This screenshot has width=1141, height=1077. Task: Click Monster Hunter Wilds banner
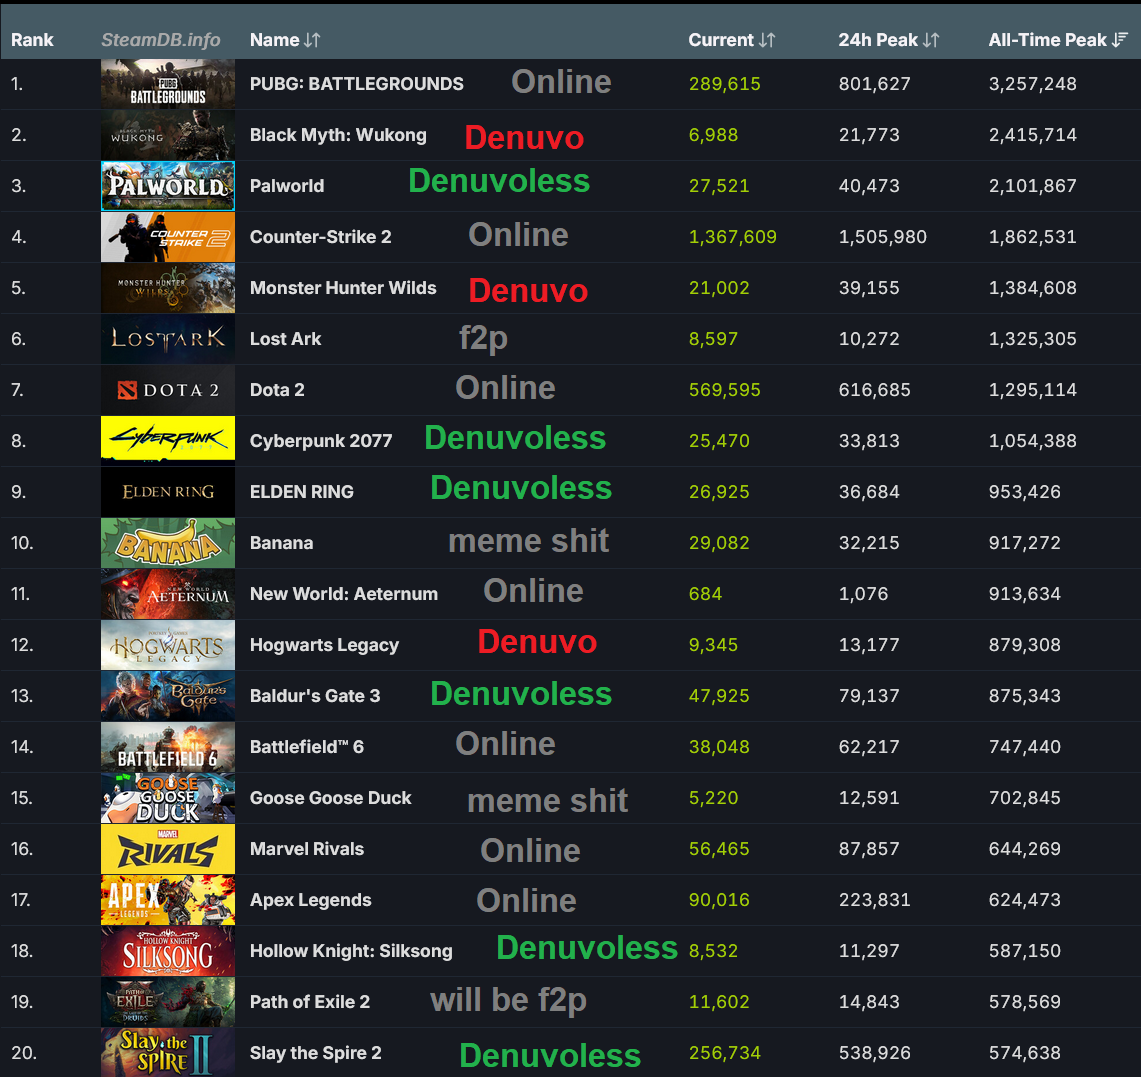pyautogui.click(x=168, y=287)
